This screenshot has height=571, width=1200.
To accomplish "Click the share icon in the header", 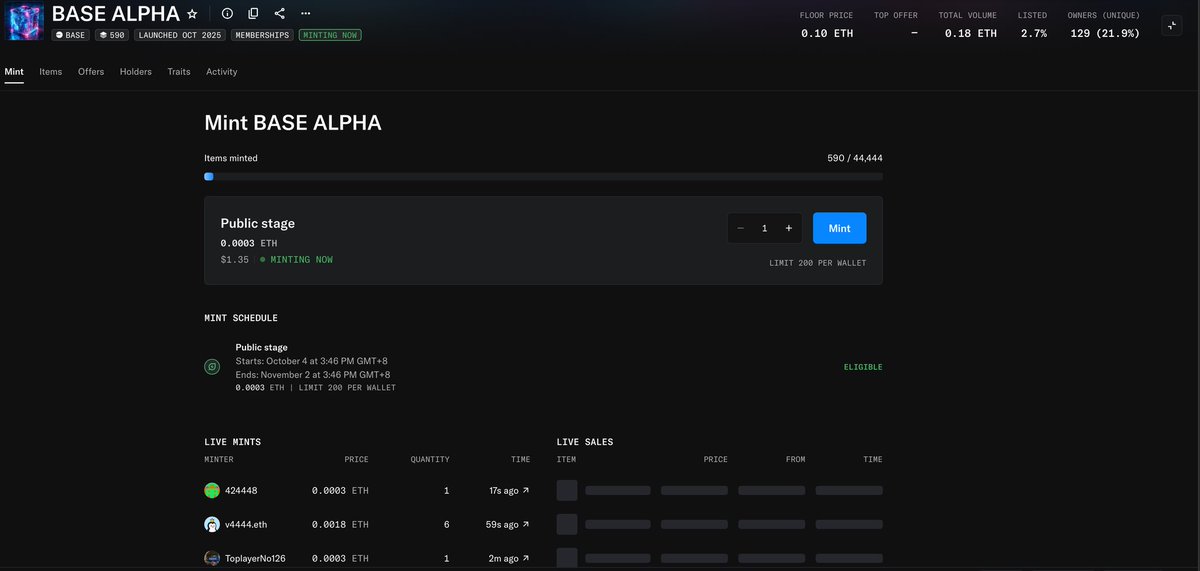I will [x=279, y=14].
